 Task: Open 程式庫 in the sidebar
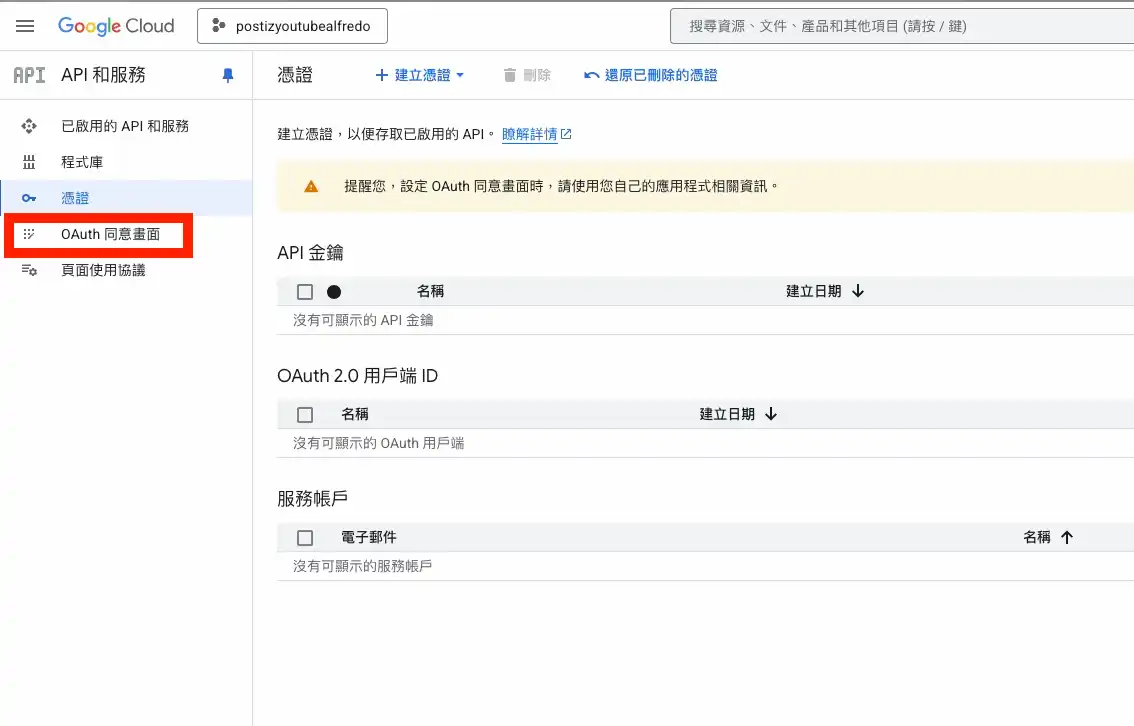point(126,162)
